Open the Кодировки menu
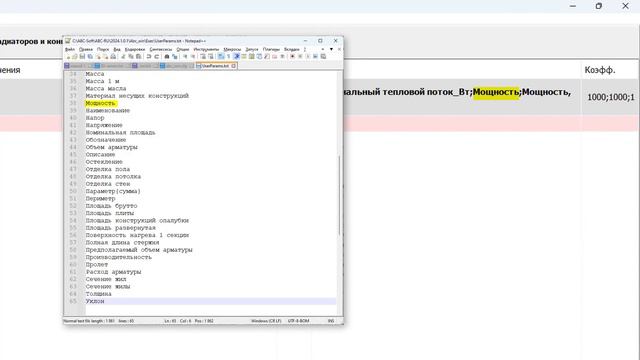Viewport: 640px width, 360px height. (x=135, y=49)
